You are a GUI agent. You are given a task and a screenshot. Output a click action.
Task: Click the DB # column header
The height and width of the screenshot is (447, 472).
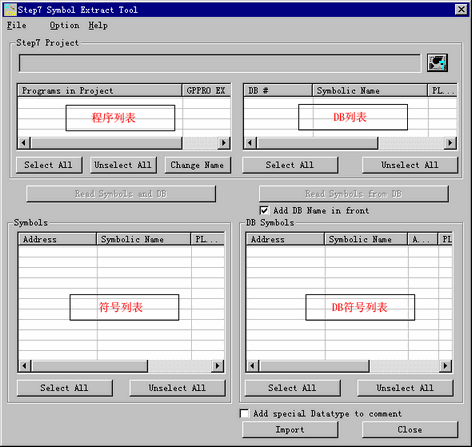[278, 91]
